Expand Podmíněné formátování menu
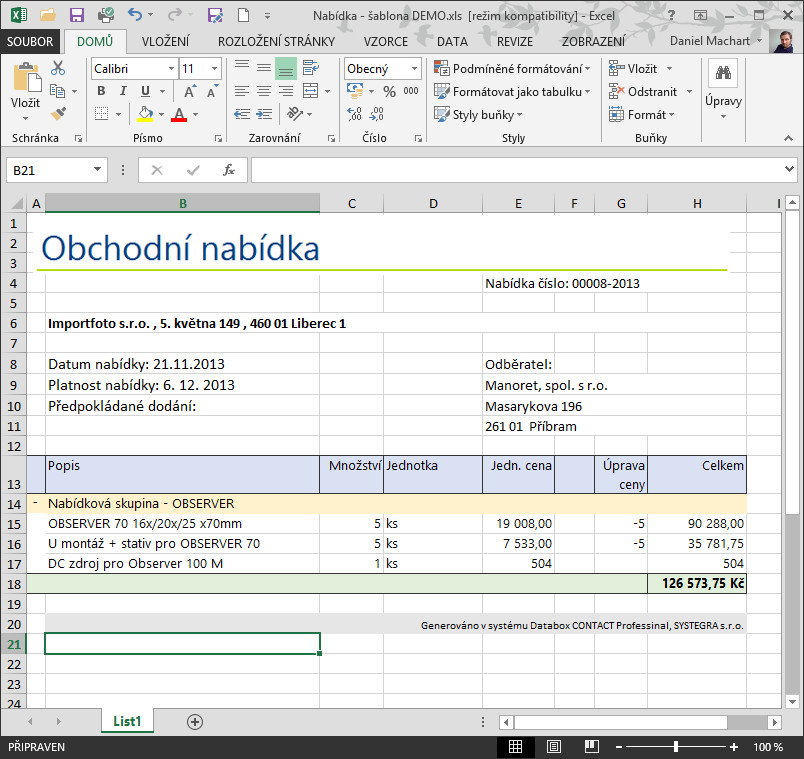804x759 pixels. click(x=512, y=68)
